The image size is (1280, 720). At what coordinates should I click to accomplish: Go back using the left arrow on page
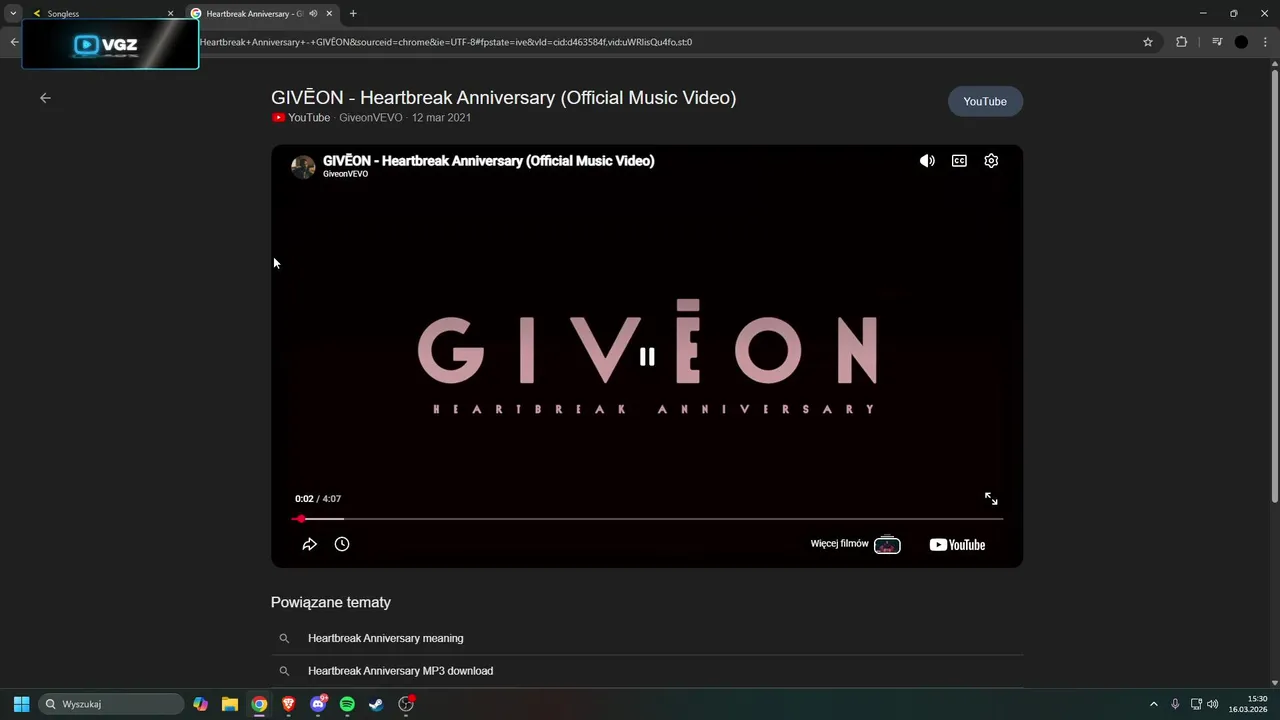point(45,98)
